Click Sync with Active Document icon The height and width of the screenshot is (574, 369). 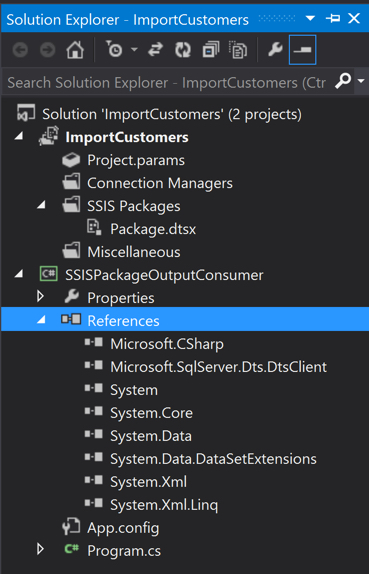click(155, 50)
